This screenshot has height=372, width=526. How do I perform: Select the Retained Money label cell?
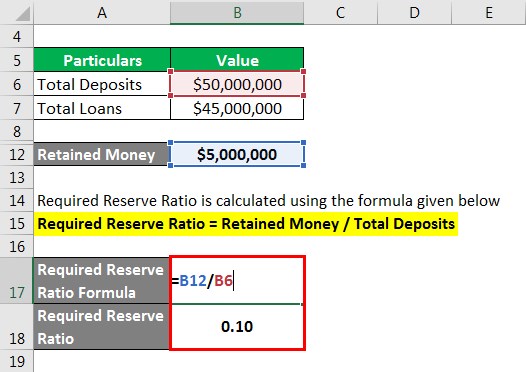tap(102, 154)
